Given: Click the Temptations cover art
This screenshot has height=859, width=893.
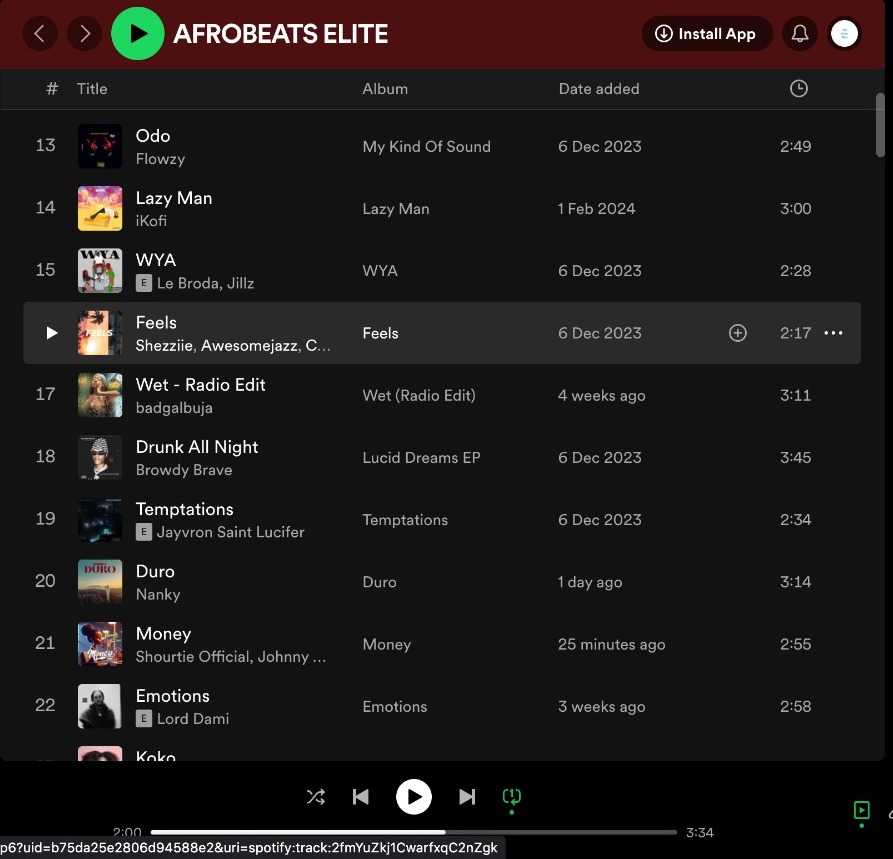Looking at the screenshot, I should point(100,519).
